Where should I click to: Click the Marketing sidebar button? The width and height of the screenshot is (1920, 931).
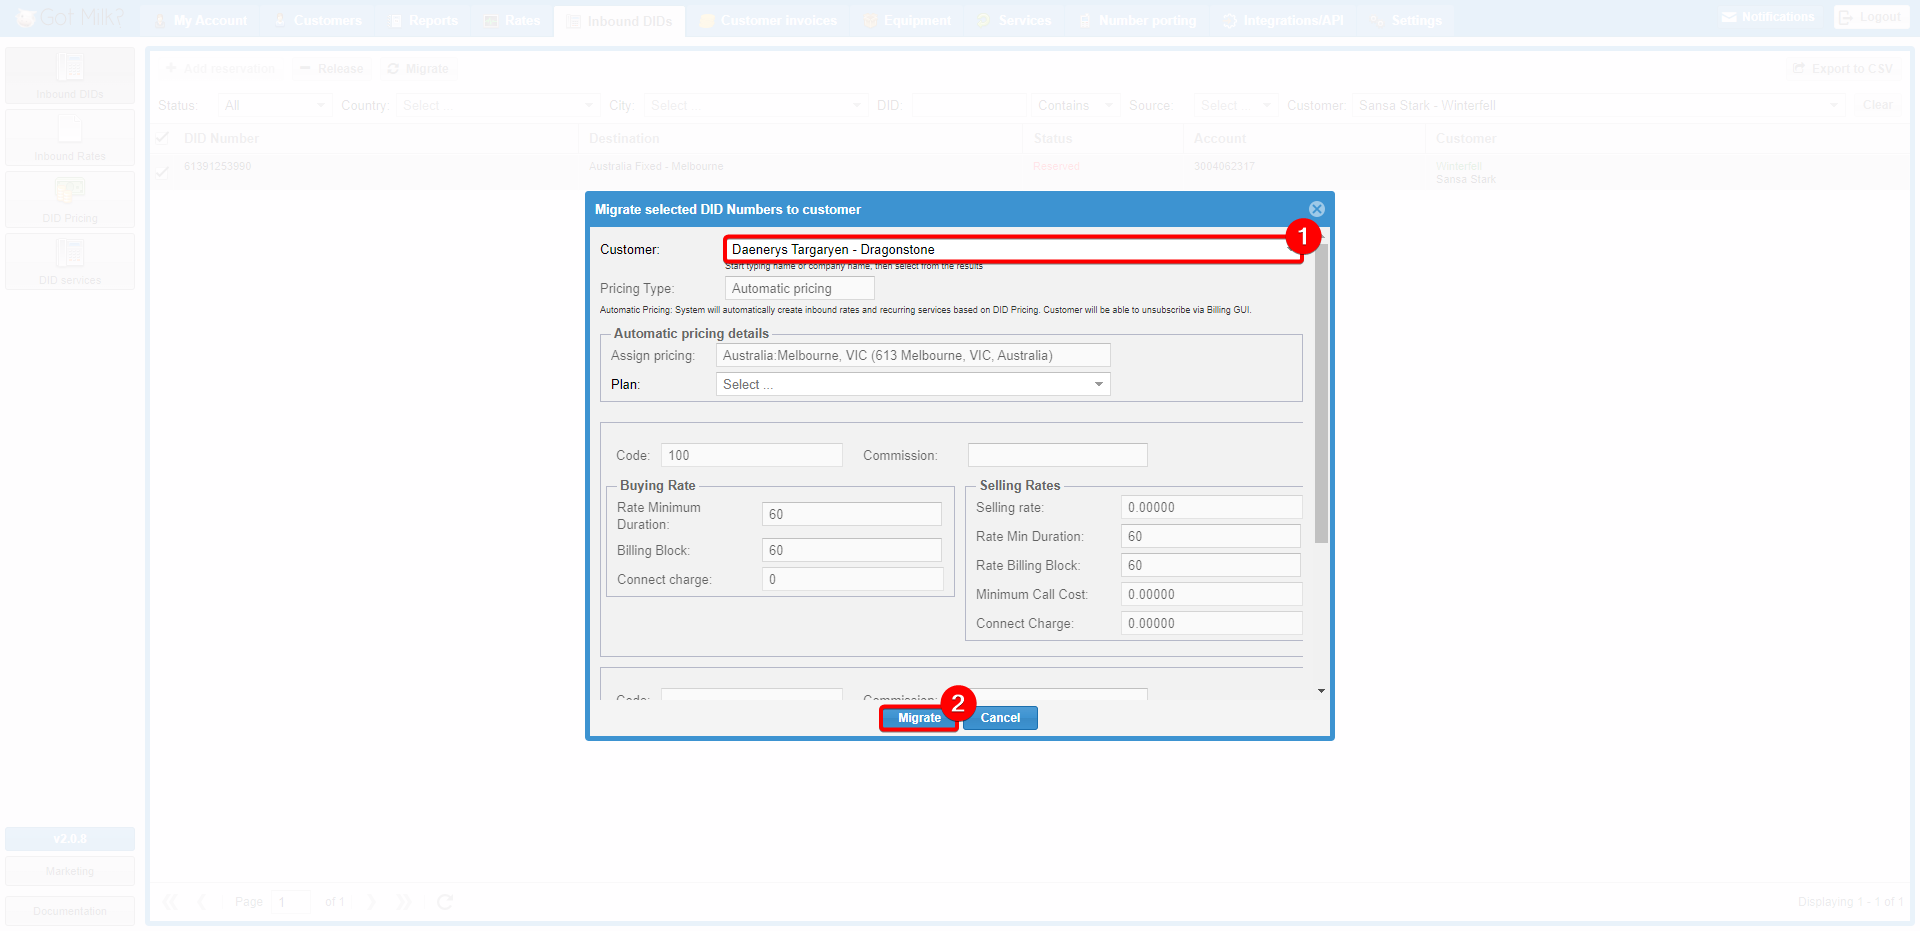click(70, 871)
